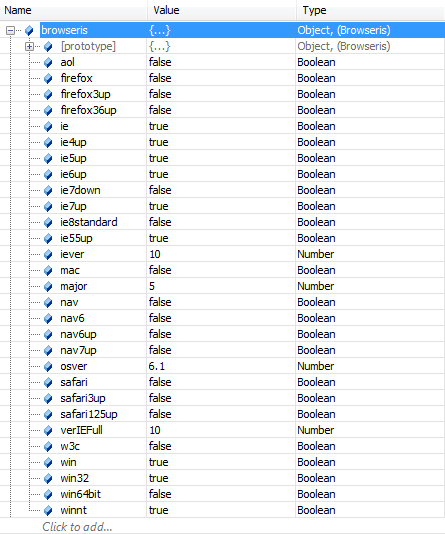Select the nav6up property name
The width and height of the screenshot is (445, 534).
pos(78,334)
